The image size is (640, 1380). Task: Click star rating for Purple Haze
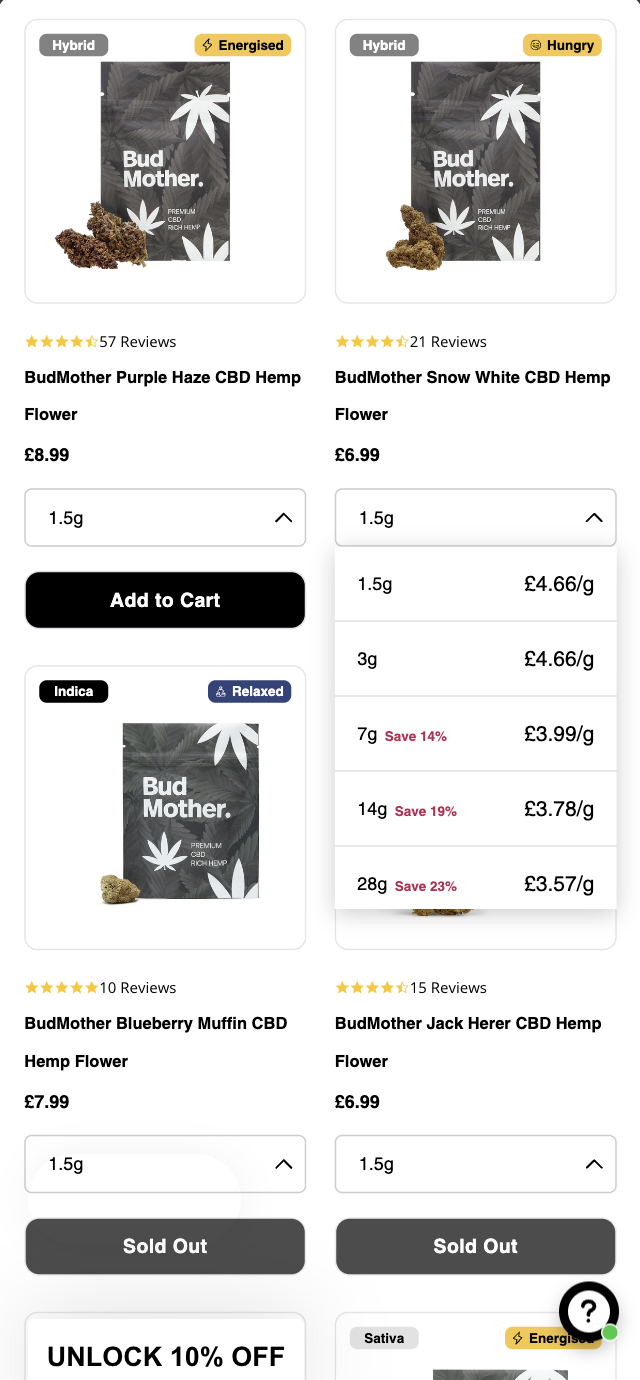tap(61, 342)
